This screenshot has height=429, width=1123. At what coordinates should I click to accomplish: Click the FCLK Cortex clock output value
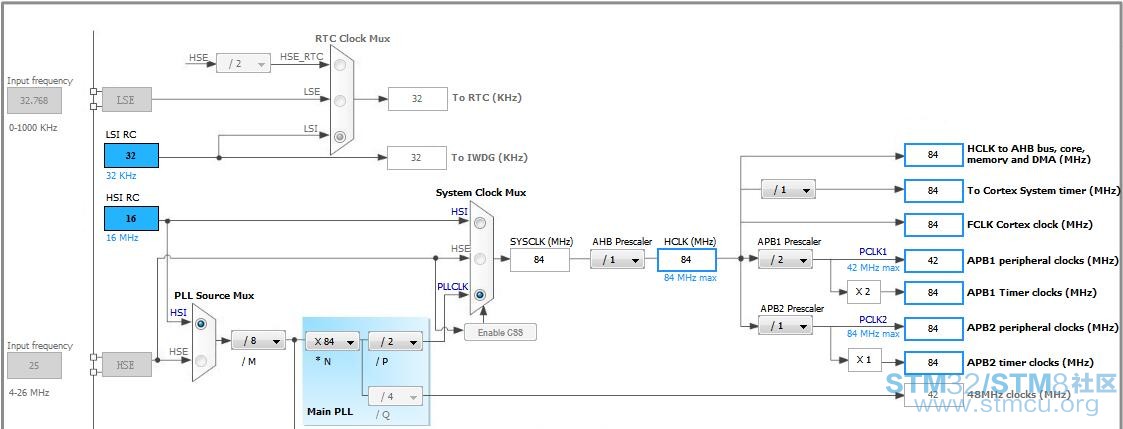coord(933,225)
